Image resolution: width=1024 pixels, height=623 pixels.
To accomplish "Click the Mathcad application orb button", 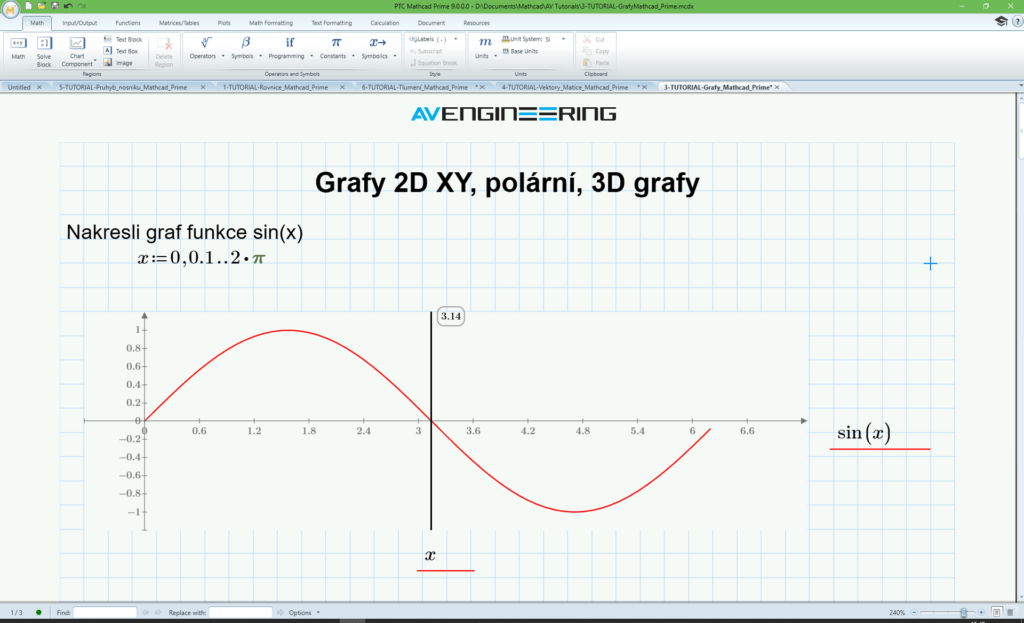I will point(10,9).
